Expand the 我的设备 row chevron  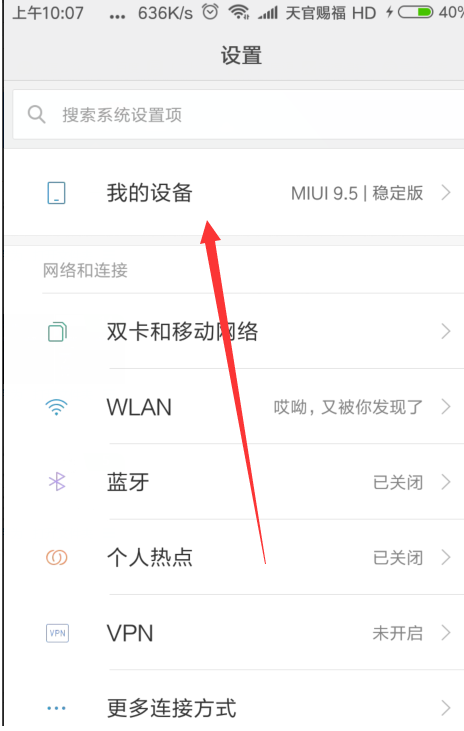coord(446,193)
